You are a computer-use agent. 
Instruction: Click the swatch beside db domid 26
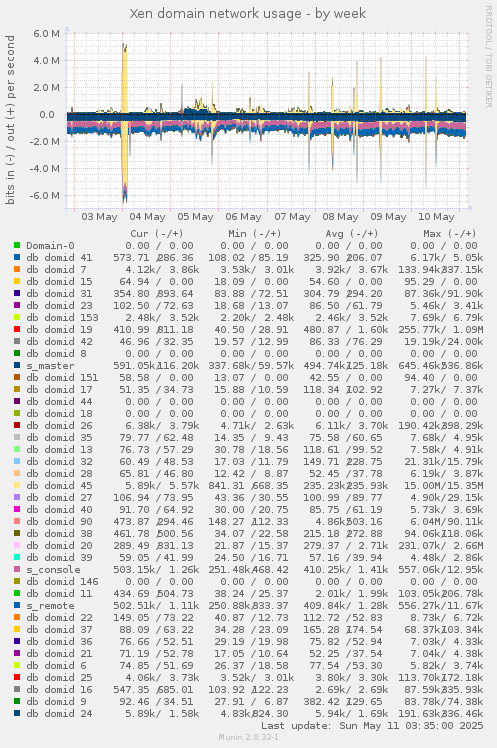click(17, 426)
